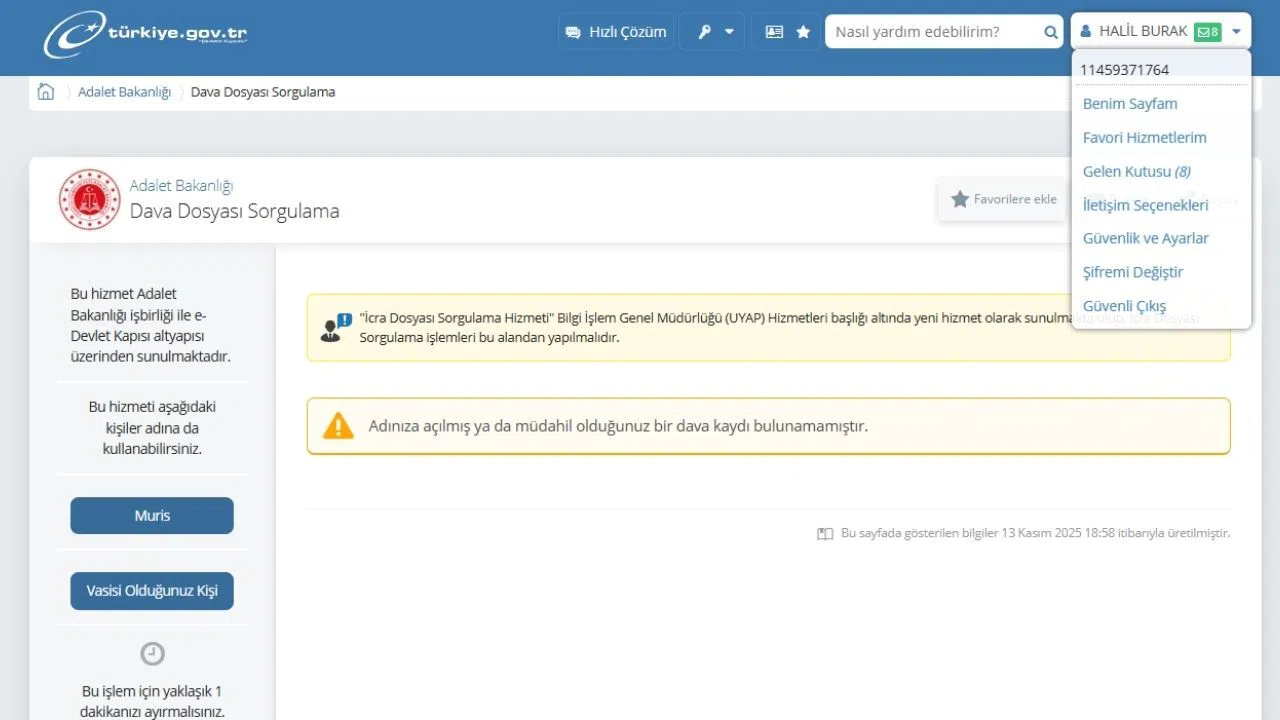Image resolution: width=1280 pixels, height=720 pixels.
Task: Open Hızlı Çözüm quick solutions
Action: pos(616,32)
